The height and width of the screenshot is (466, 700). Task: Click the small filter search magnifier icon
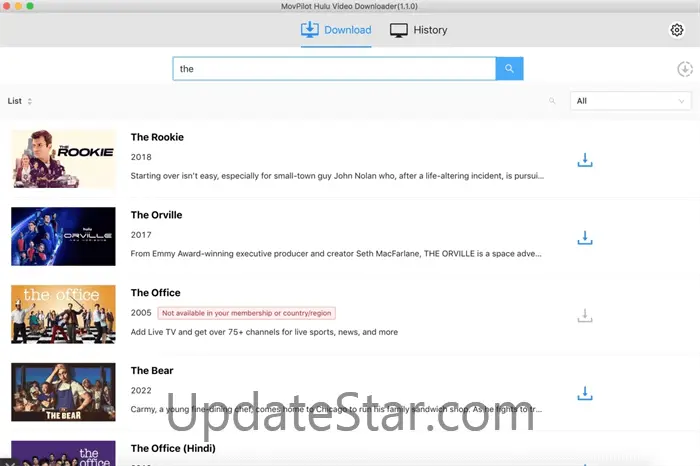[x=552, y=101]
